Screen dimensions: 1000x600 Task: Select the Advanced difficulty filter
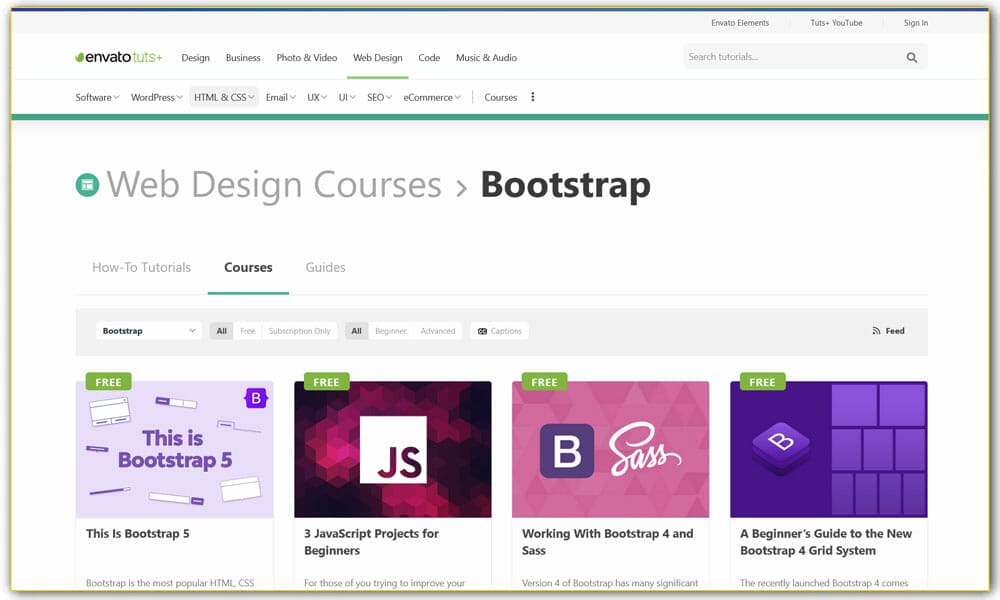click(x=438, y=330)
